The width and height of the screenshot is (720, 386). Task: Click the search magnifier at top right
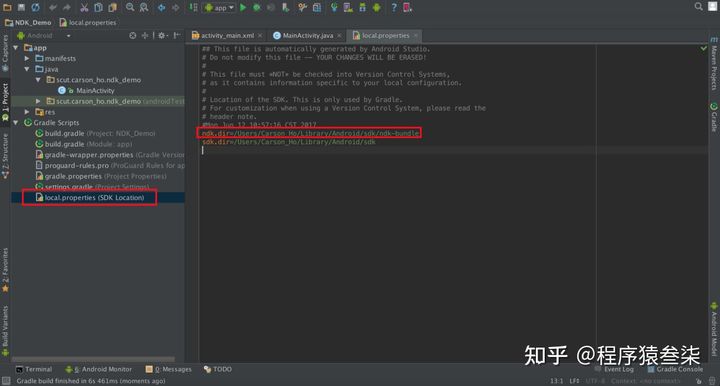pos(698,6)
